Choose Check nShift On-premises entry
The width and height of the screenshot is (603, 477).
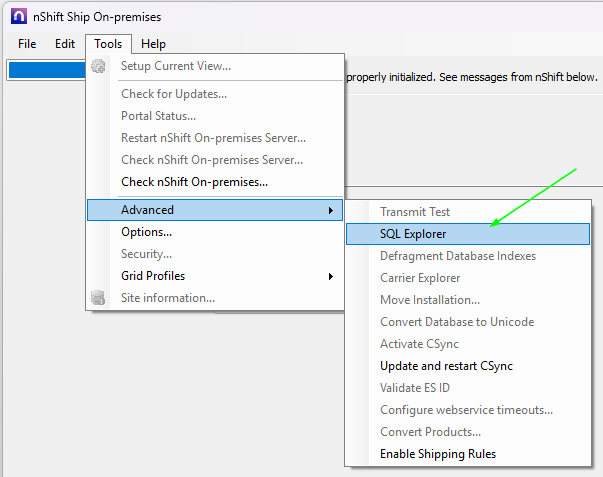pyautogui.click(x=194, y=182)
